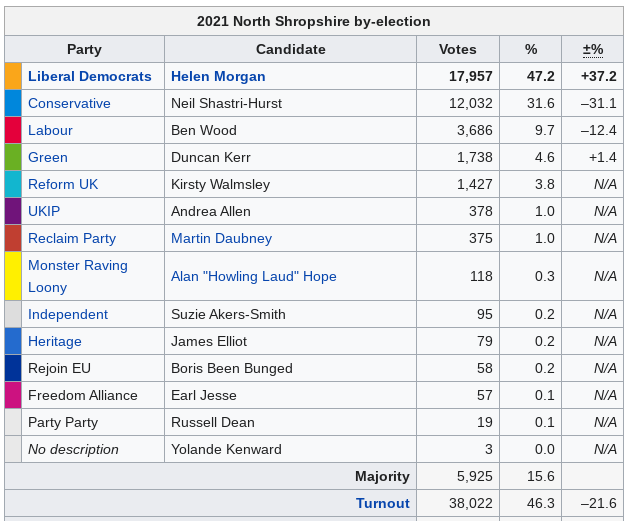633x521 pixels.
Task: Open the Independent link
Action: [68, 314]
